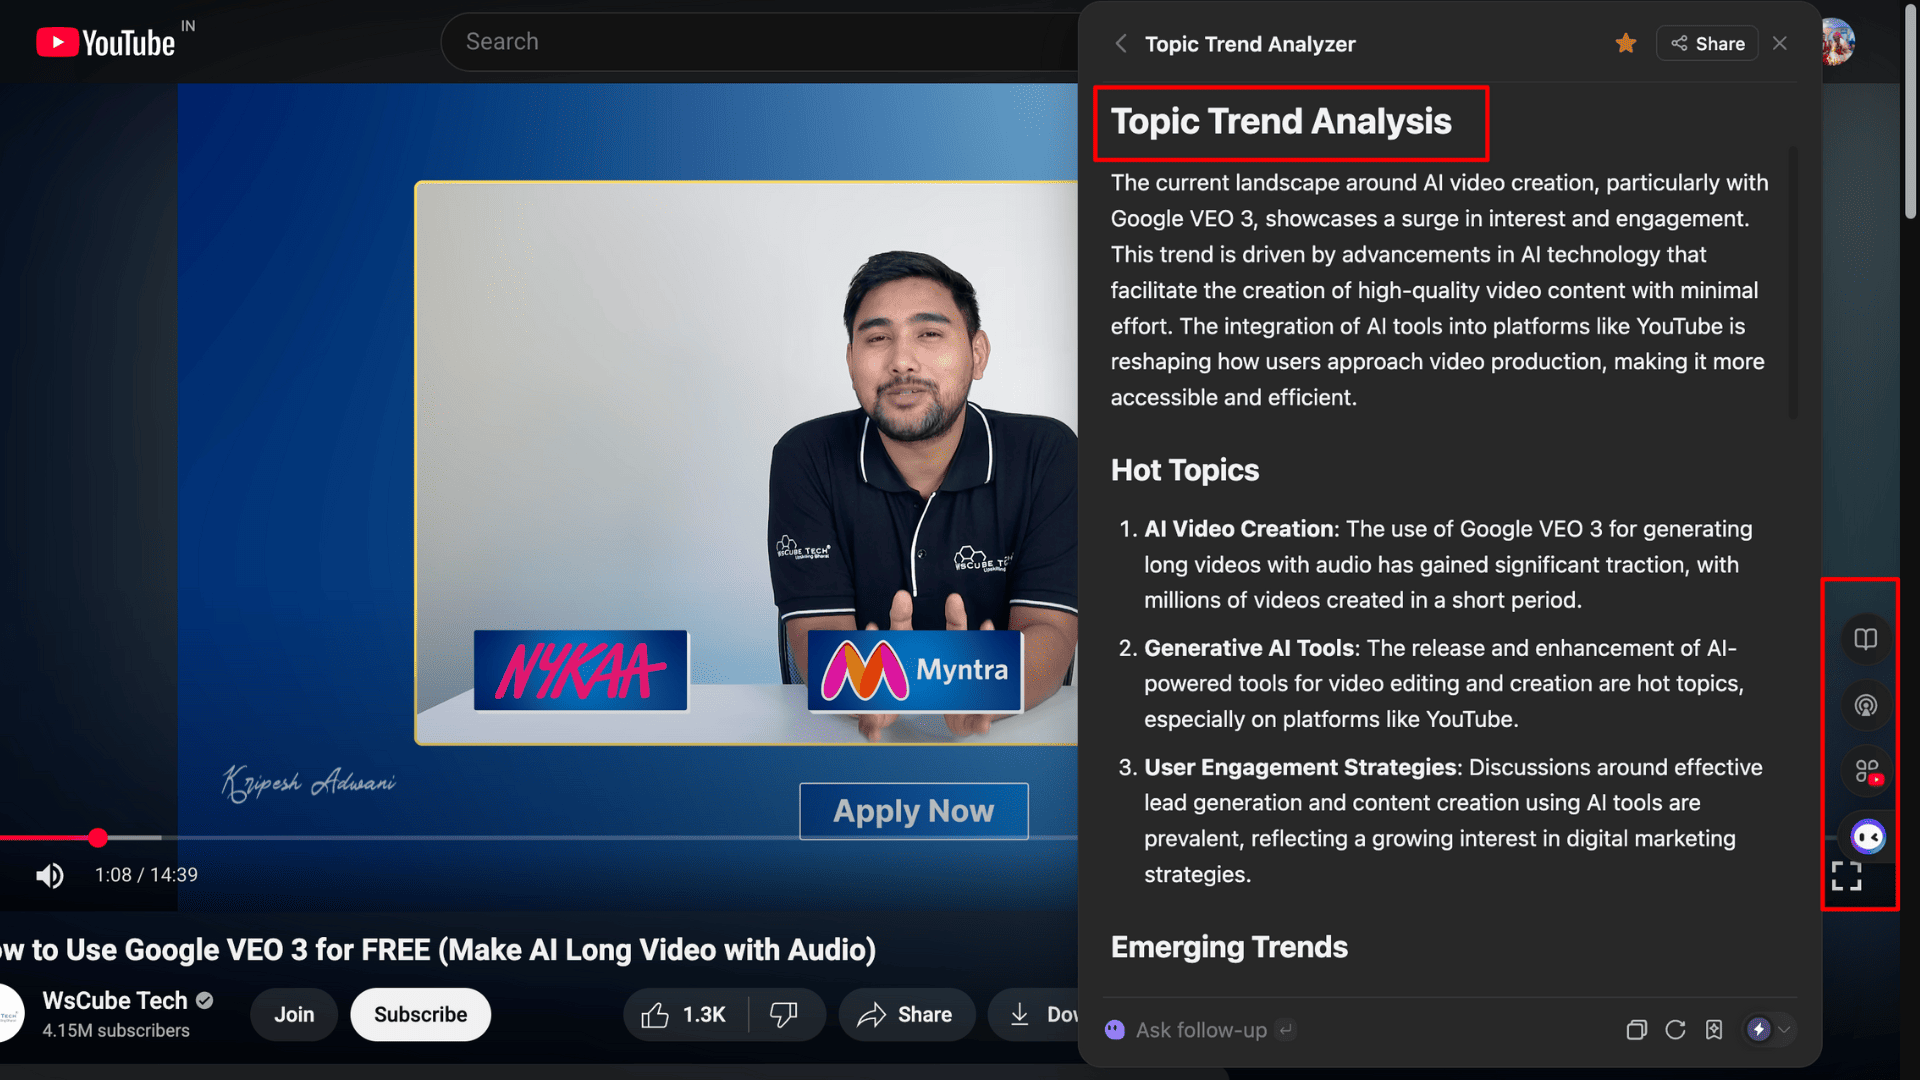Enter fullscreen with corner brackets icon

click(x=1846, y=876)
